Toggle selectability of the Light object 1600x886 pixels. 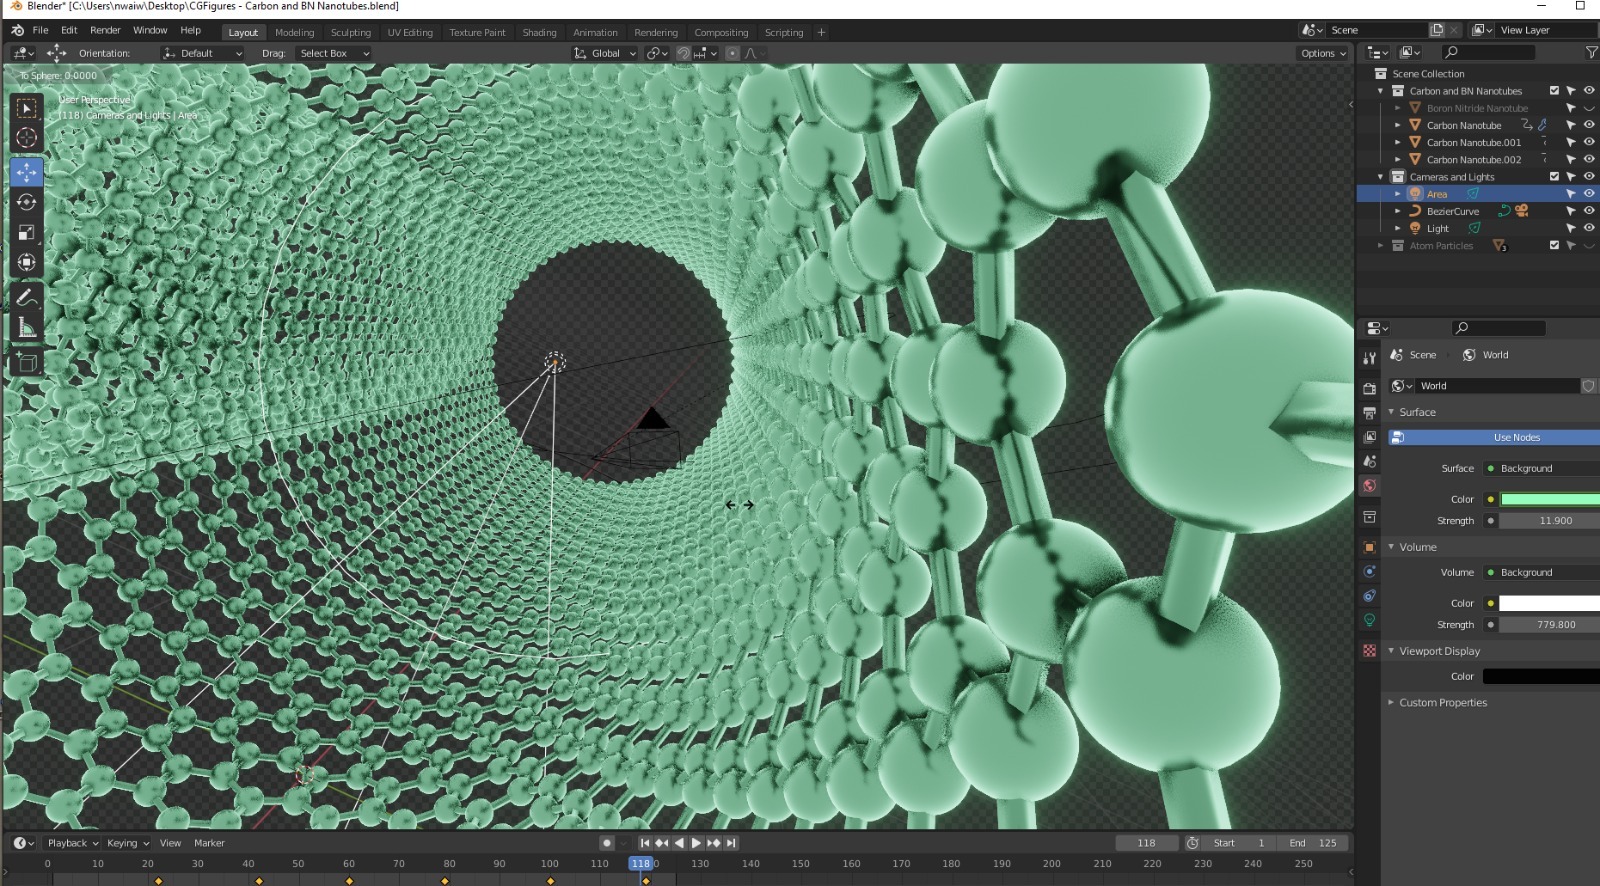[x=1571, y=228]
